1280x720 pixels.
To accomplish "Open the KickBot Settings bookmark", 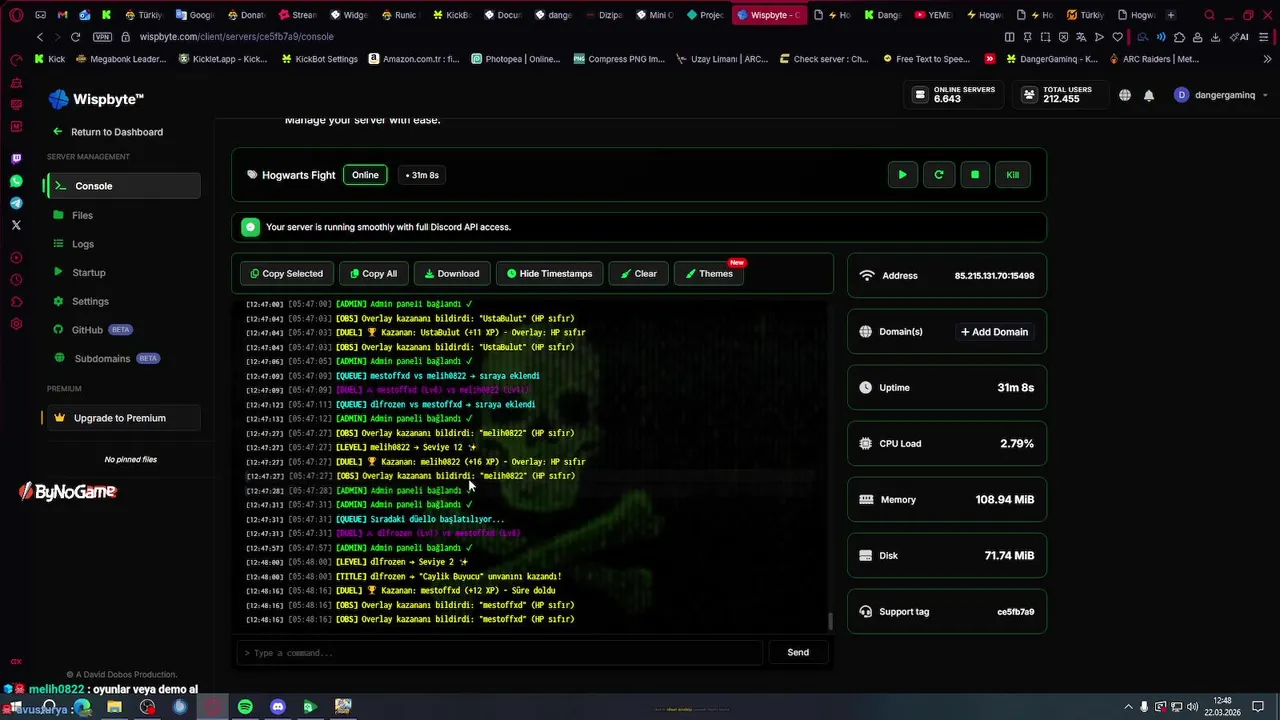I will pyautogui.click(x=319, y=59).
